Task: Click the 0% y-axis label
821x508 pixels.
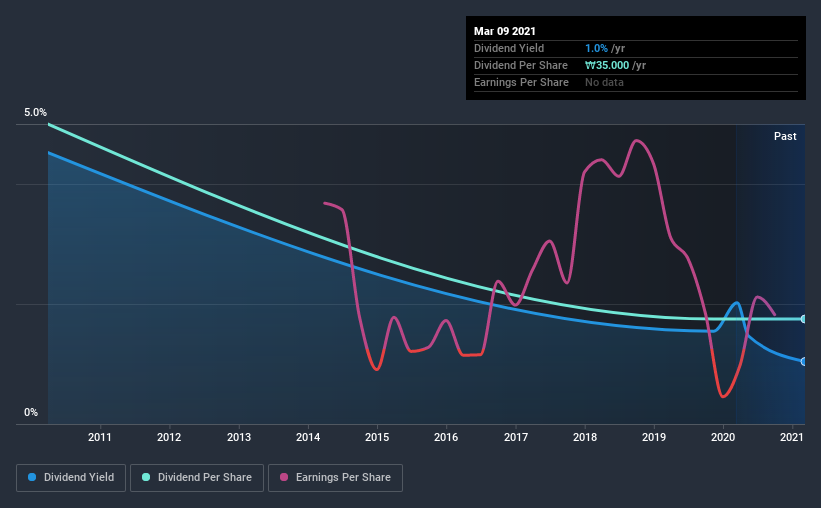Action: [31, 413]
